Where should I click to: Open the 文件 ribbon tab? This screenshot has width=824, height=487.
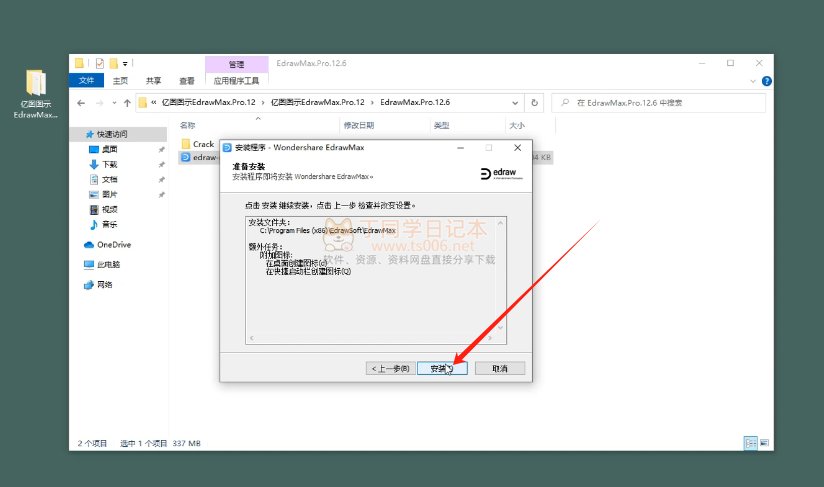click(x=86, y=80)
